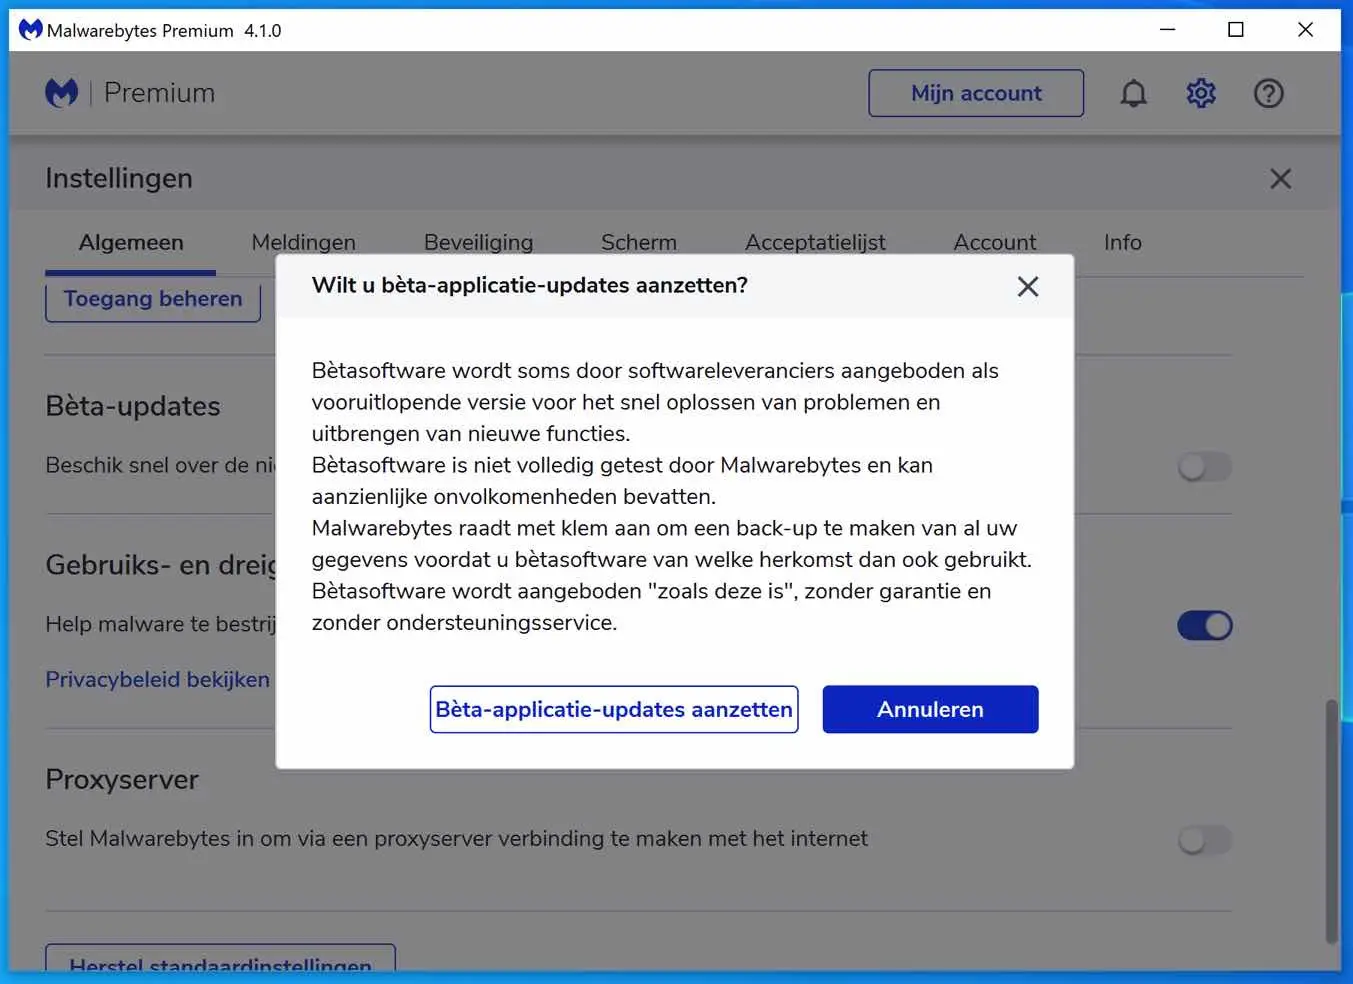
Task: Open the help question mark icon
Action: [x=1269, y=93]
